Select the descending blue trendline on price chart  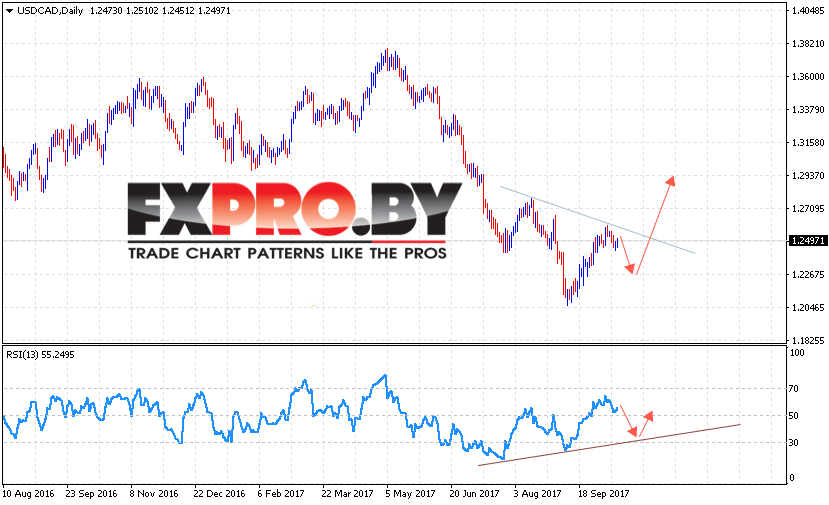point(597,219)
